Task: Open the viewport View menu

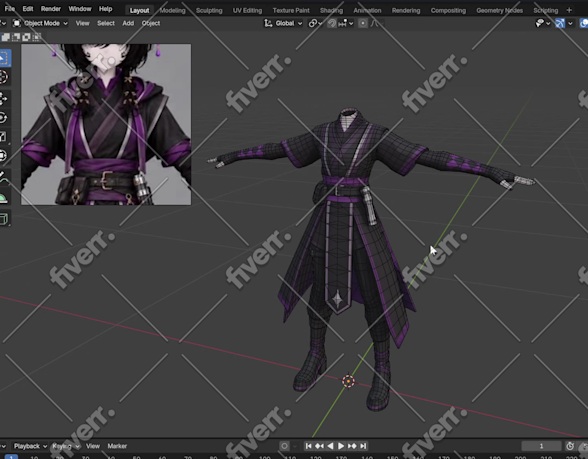Action: 82,23
